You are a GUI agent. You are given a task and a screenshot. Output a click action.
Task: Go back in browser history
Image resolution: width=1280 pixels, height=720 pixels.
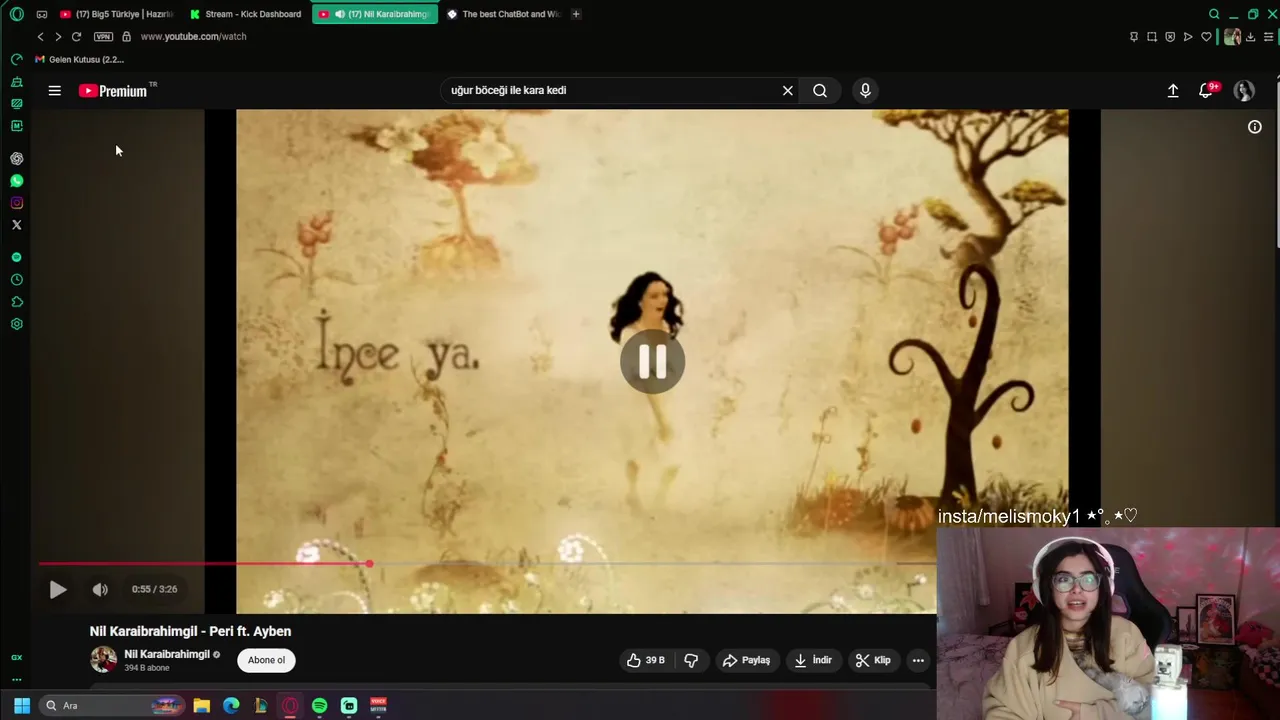coord(40,36)
